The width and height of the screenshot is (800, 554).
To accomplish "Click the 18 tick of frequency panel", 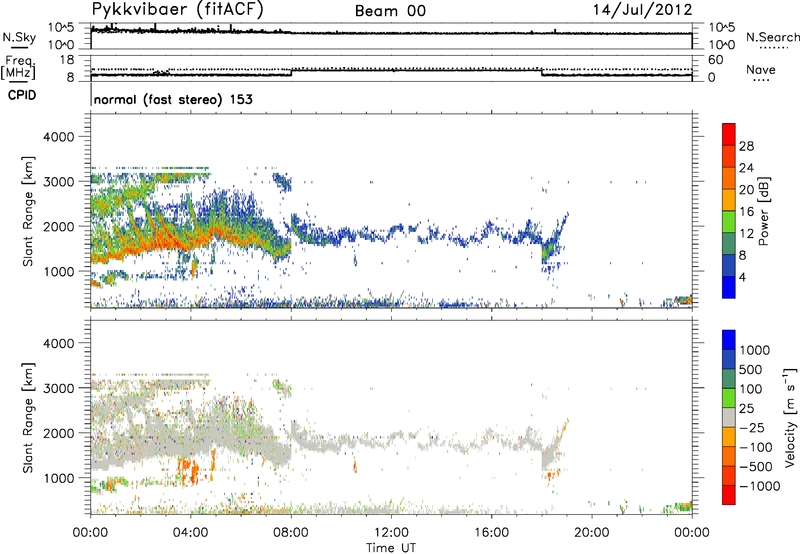I will tap(67, 60).
